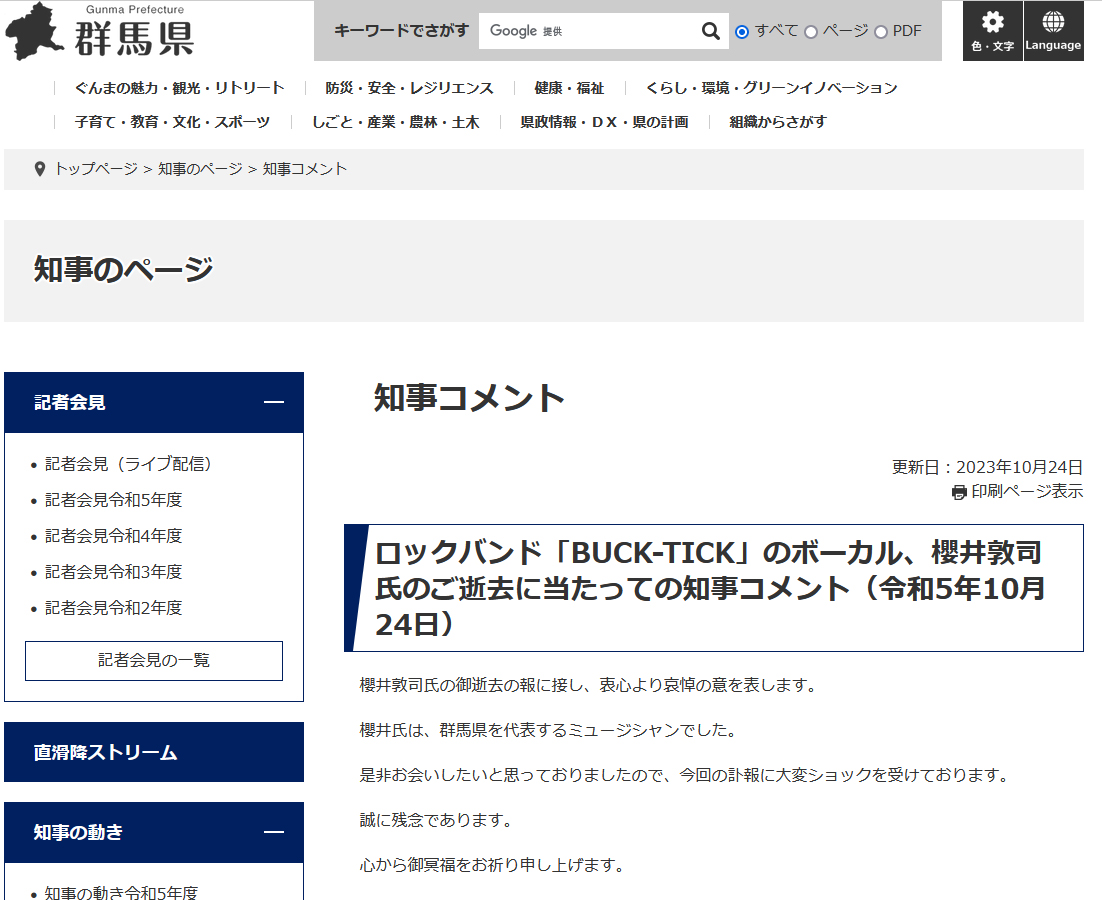Screen dimensions: 1102x900
Task: Select the PDF radio button
Action: coord(881,32)
